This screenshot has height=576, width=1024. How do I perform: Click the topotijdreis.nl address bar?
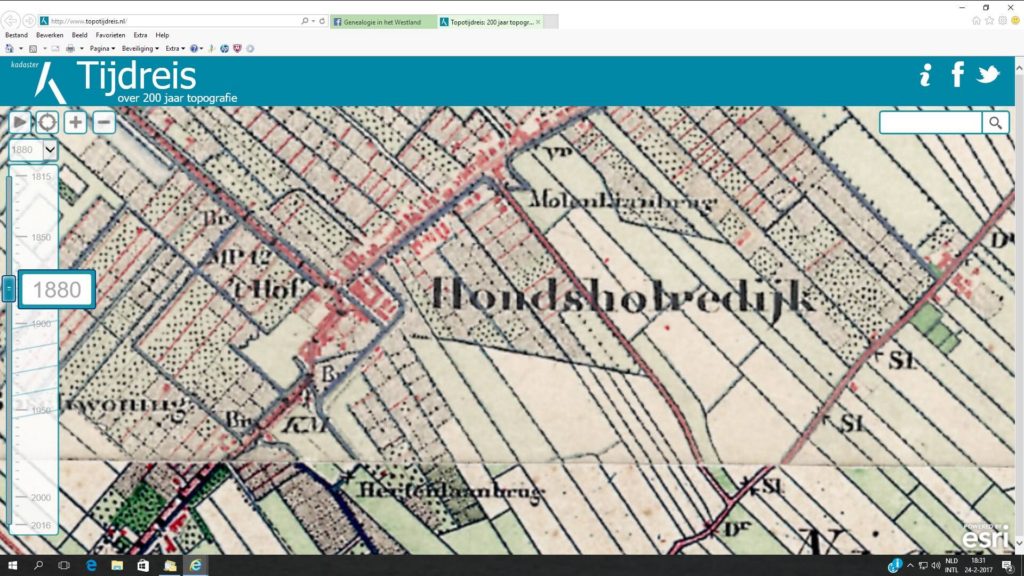coord(170,21)
